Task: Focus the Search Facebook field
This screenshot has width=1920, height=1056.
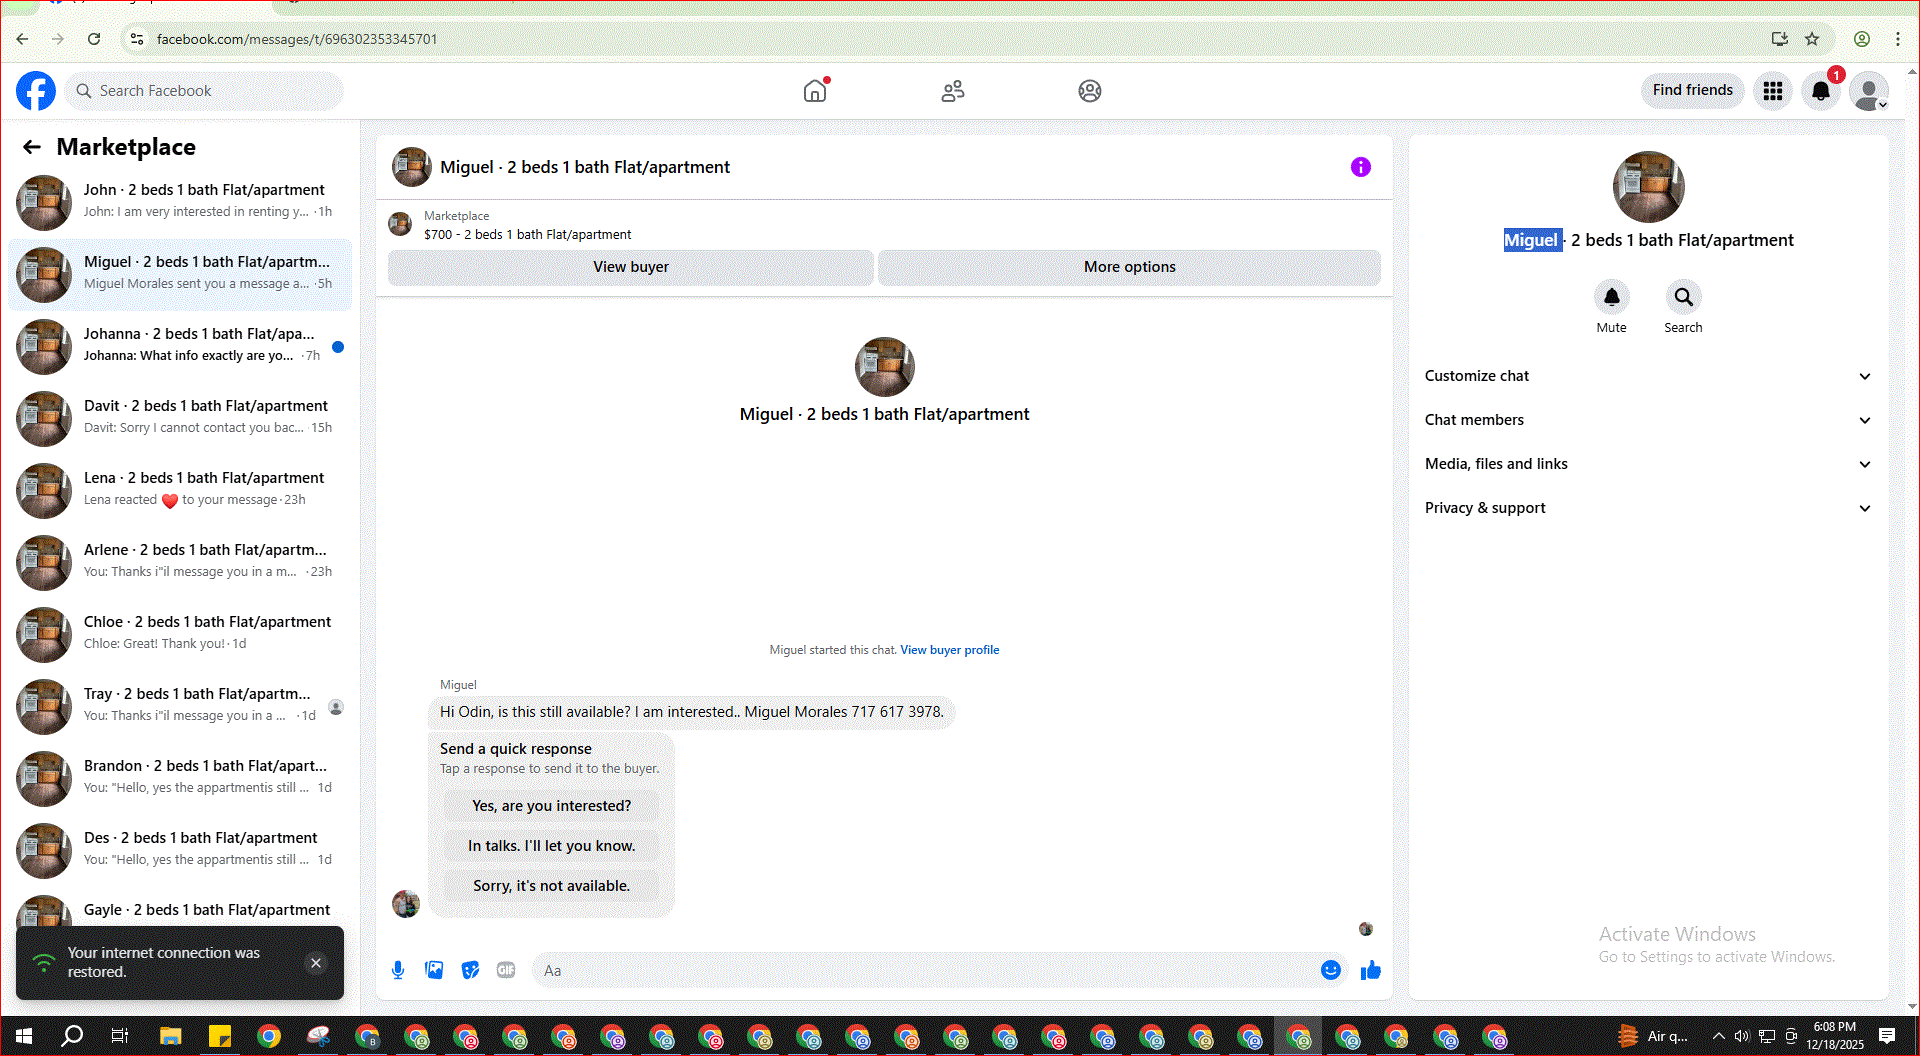Action: coord(204,91)
